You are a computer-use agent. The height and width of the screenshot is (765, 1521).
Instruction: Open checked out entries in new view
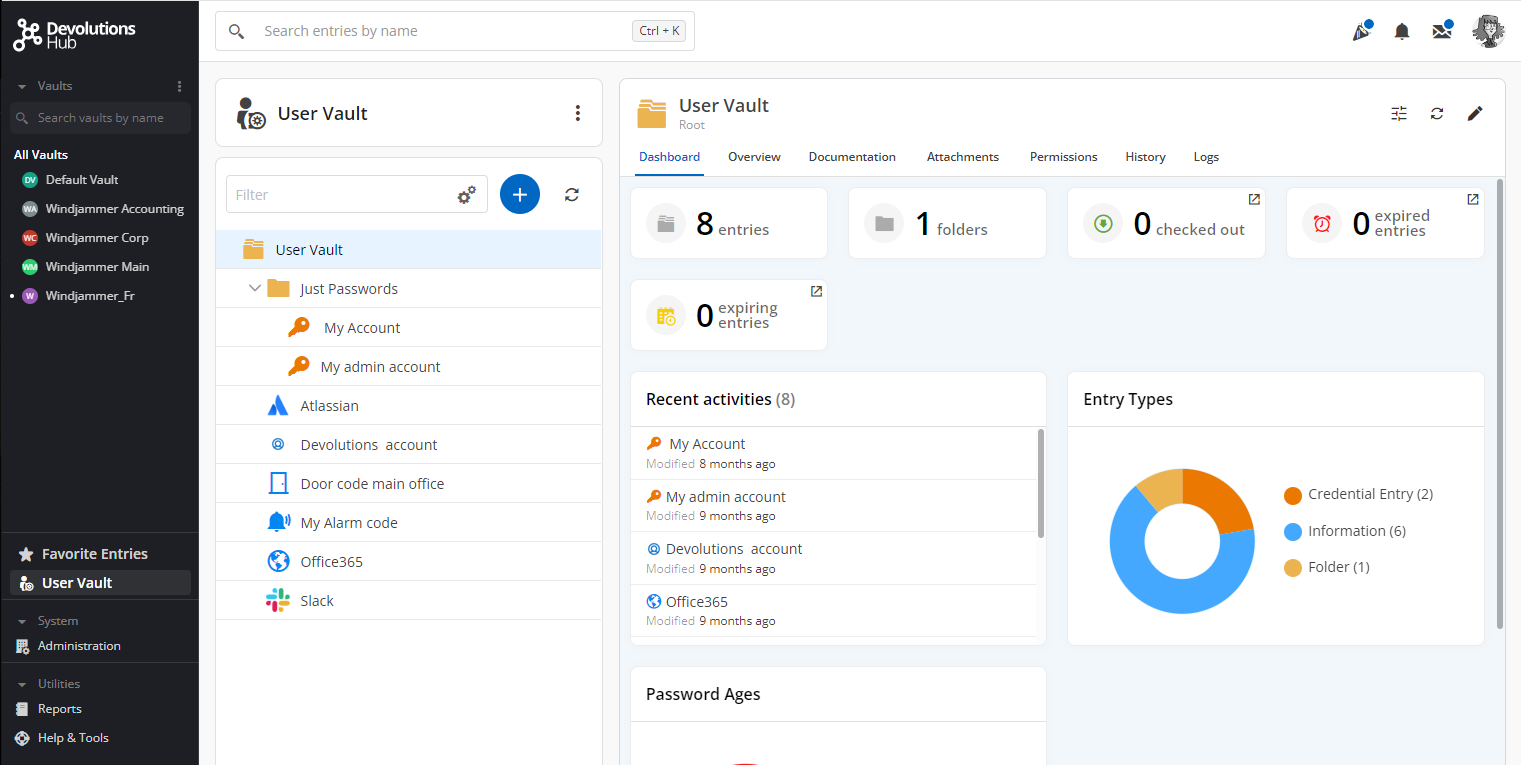[x=1254, y=199]
